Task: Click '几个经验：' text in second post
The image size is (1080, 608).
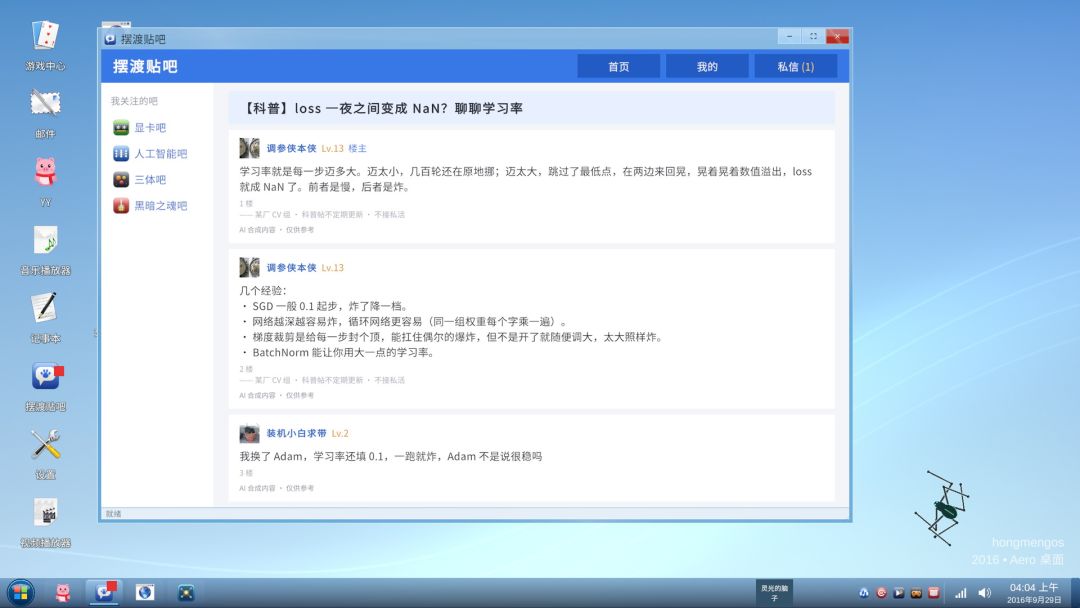Action: [262, 291]
